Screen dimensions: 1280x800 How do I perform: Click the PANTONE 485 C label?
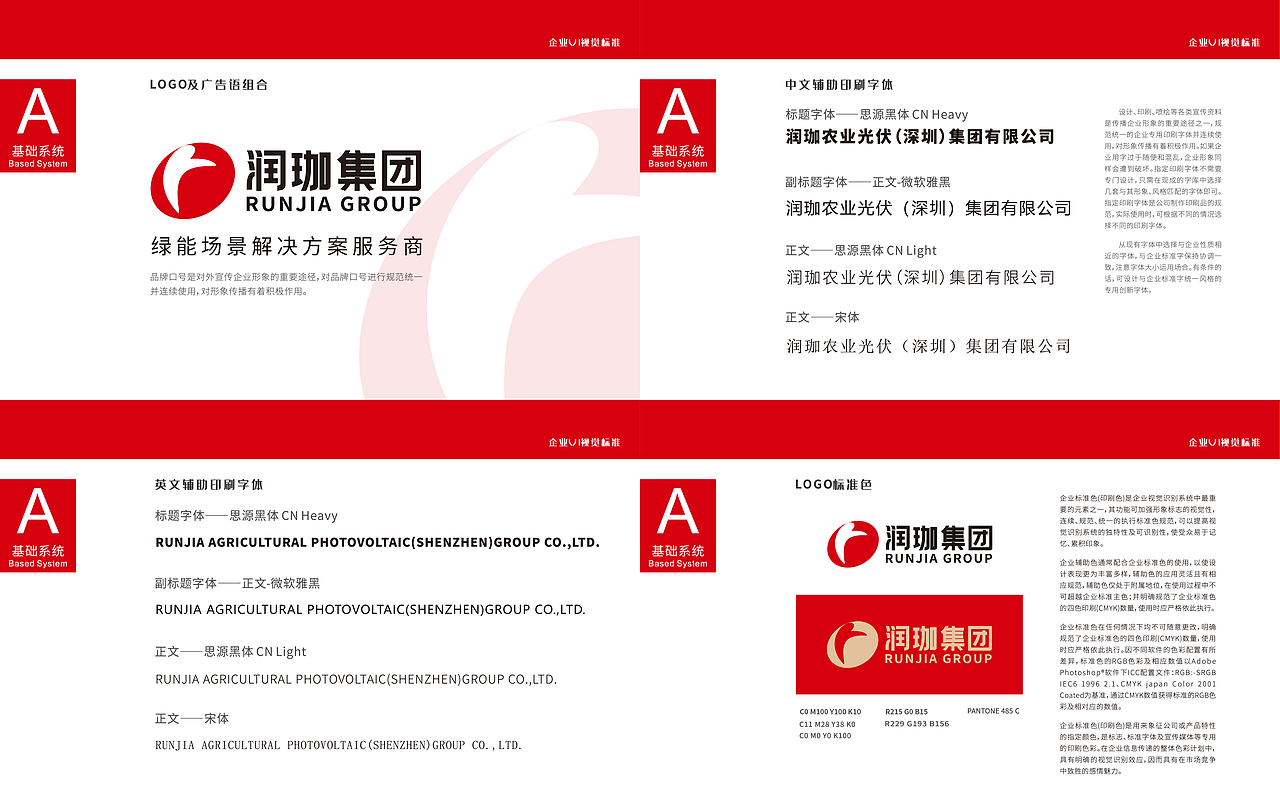coord(993,712)
